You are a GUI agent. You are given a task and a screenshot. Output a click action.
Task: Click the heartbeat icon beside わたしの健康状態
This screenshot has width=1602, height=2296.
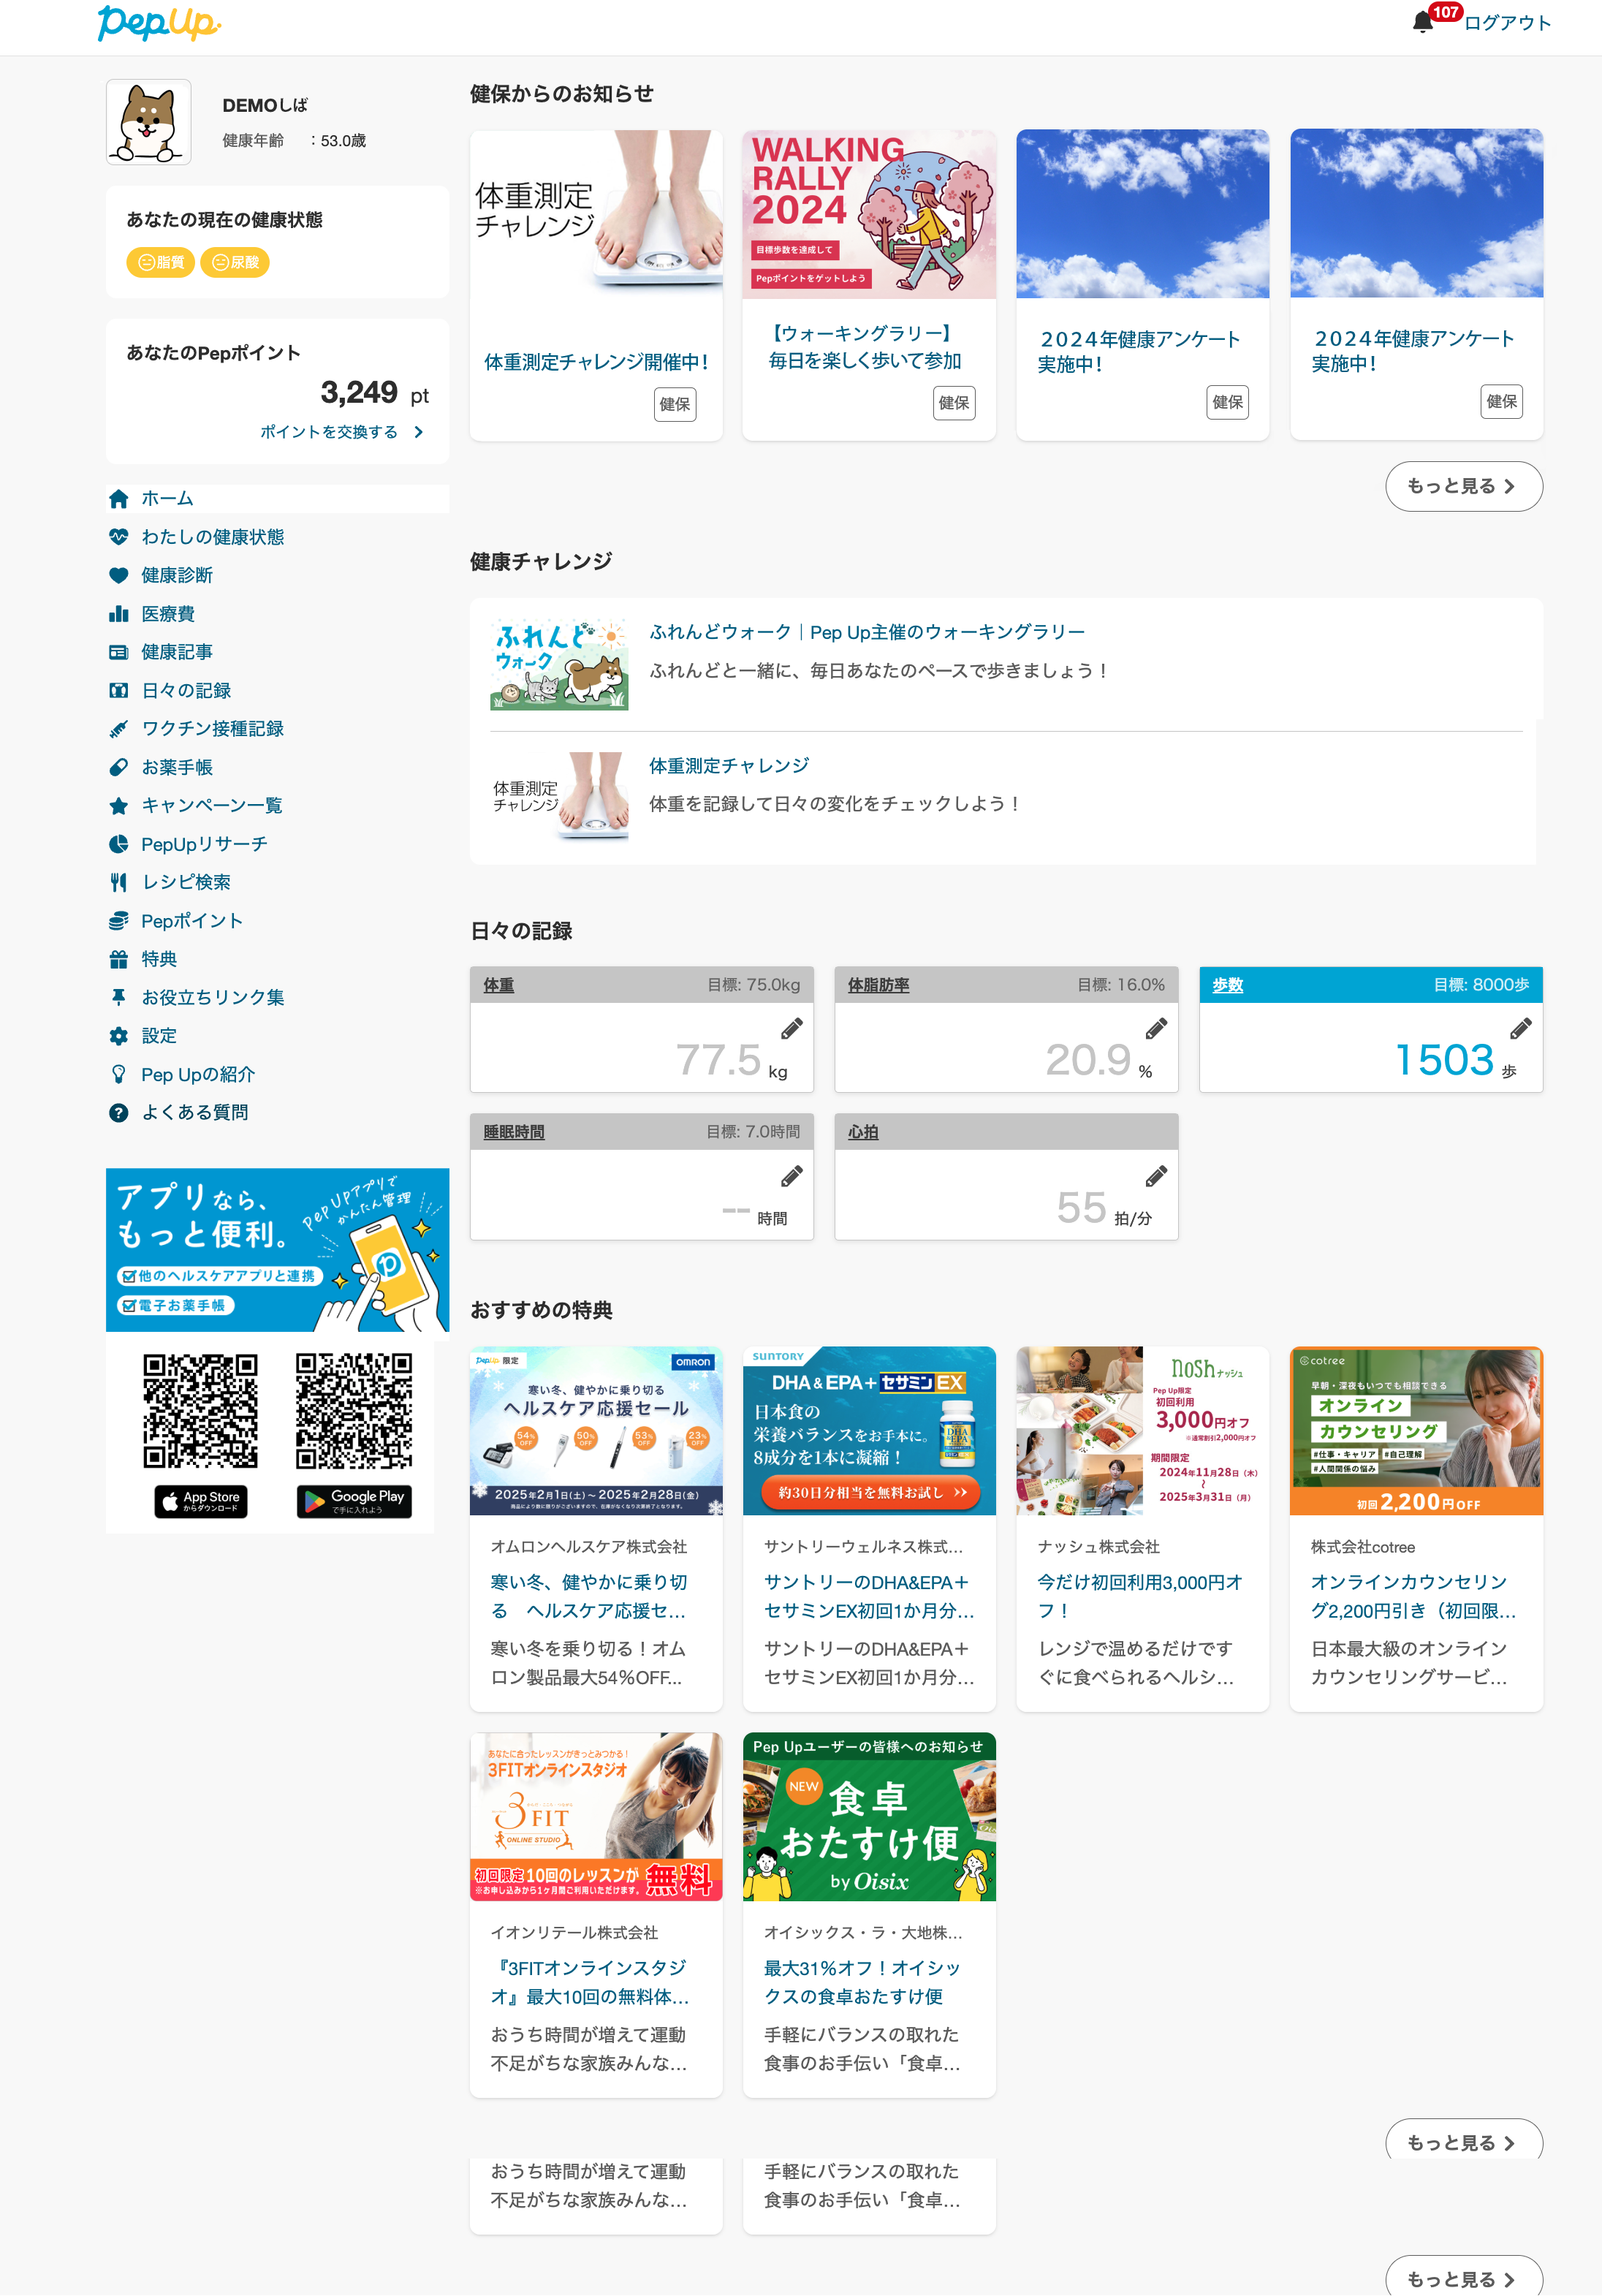click(119, 537)
